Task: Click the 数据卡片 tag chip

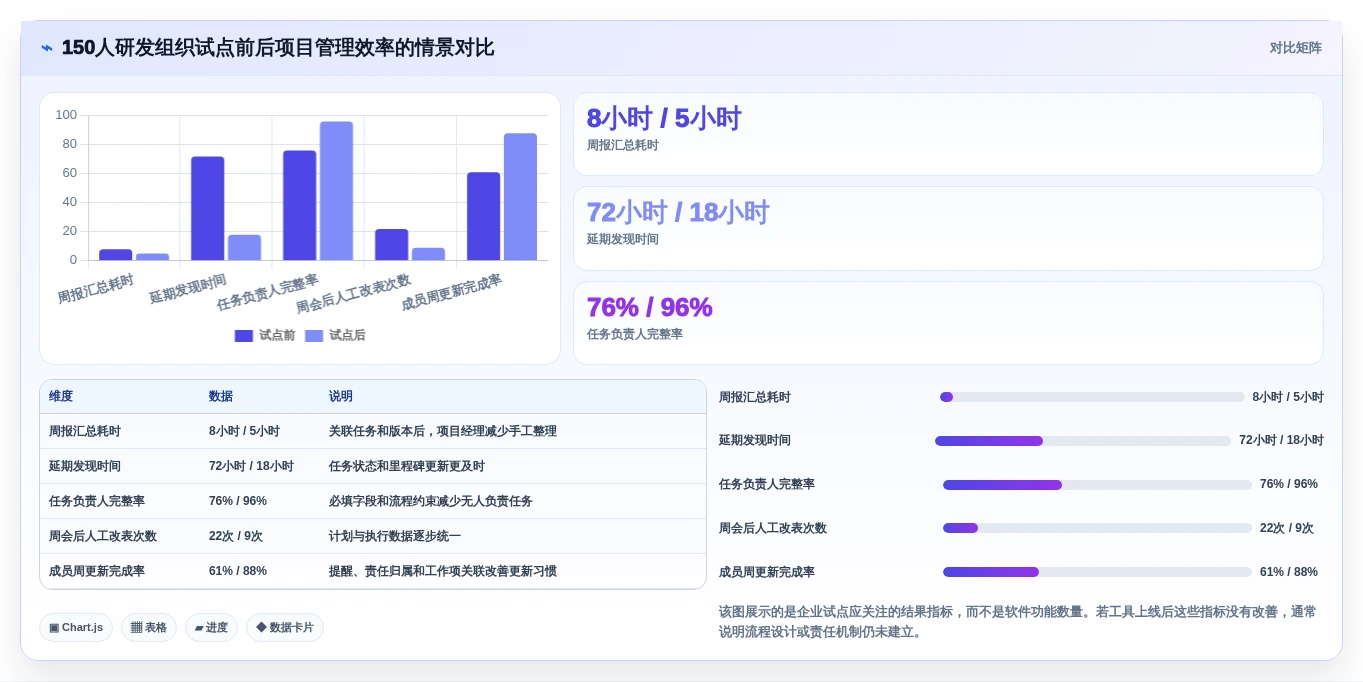Action: click(x=285, y=627)
